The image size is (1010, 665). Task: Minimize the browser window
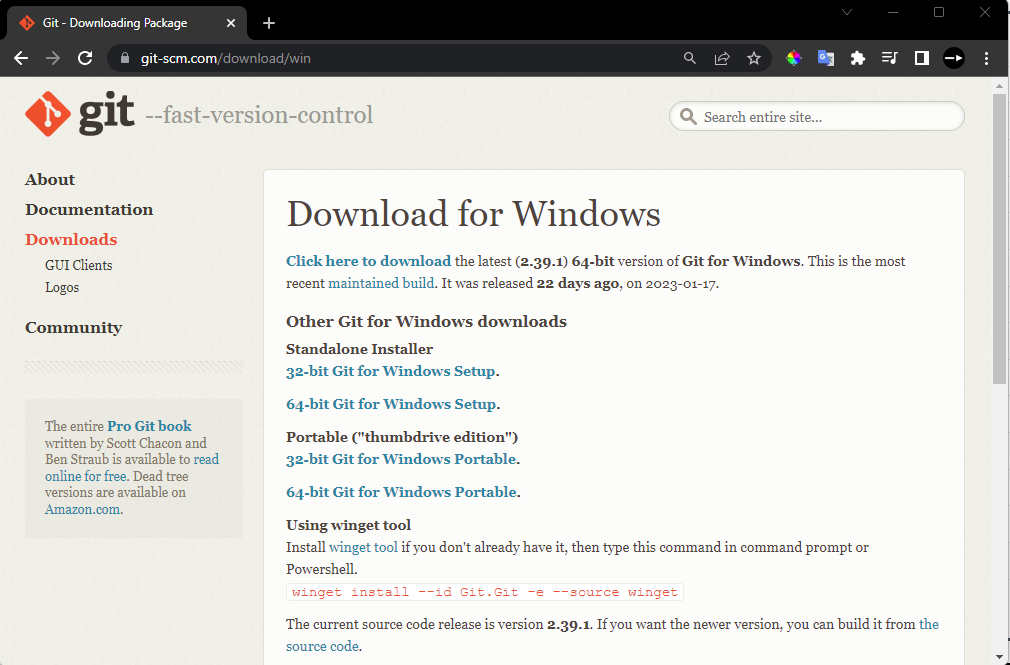coord(893,12)
